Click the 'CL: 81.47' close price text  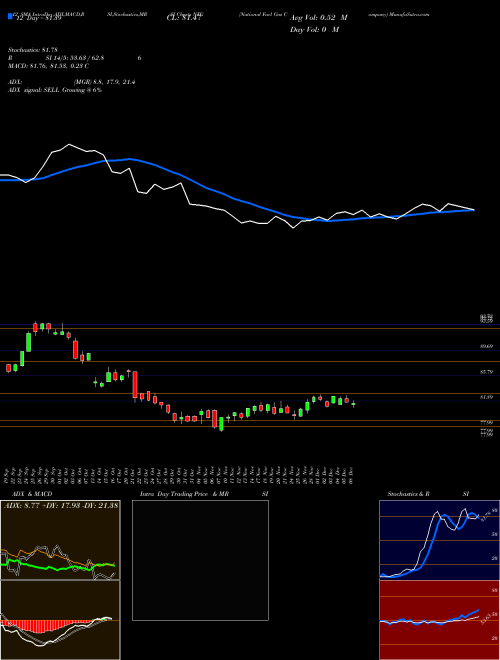coord(186,18)
